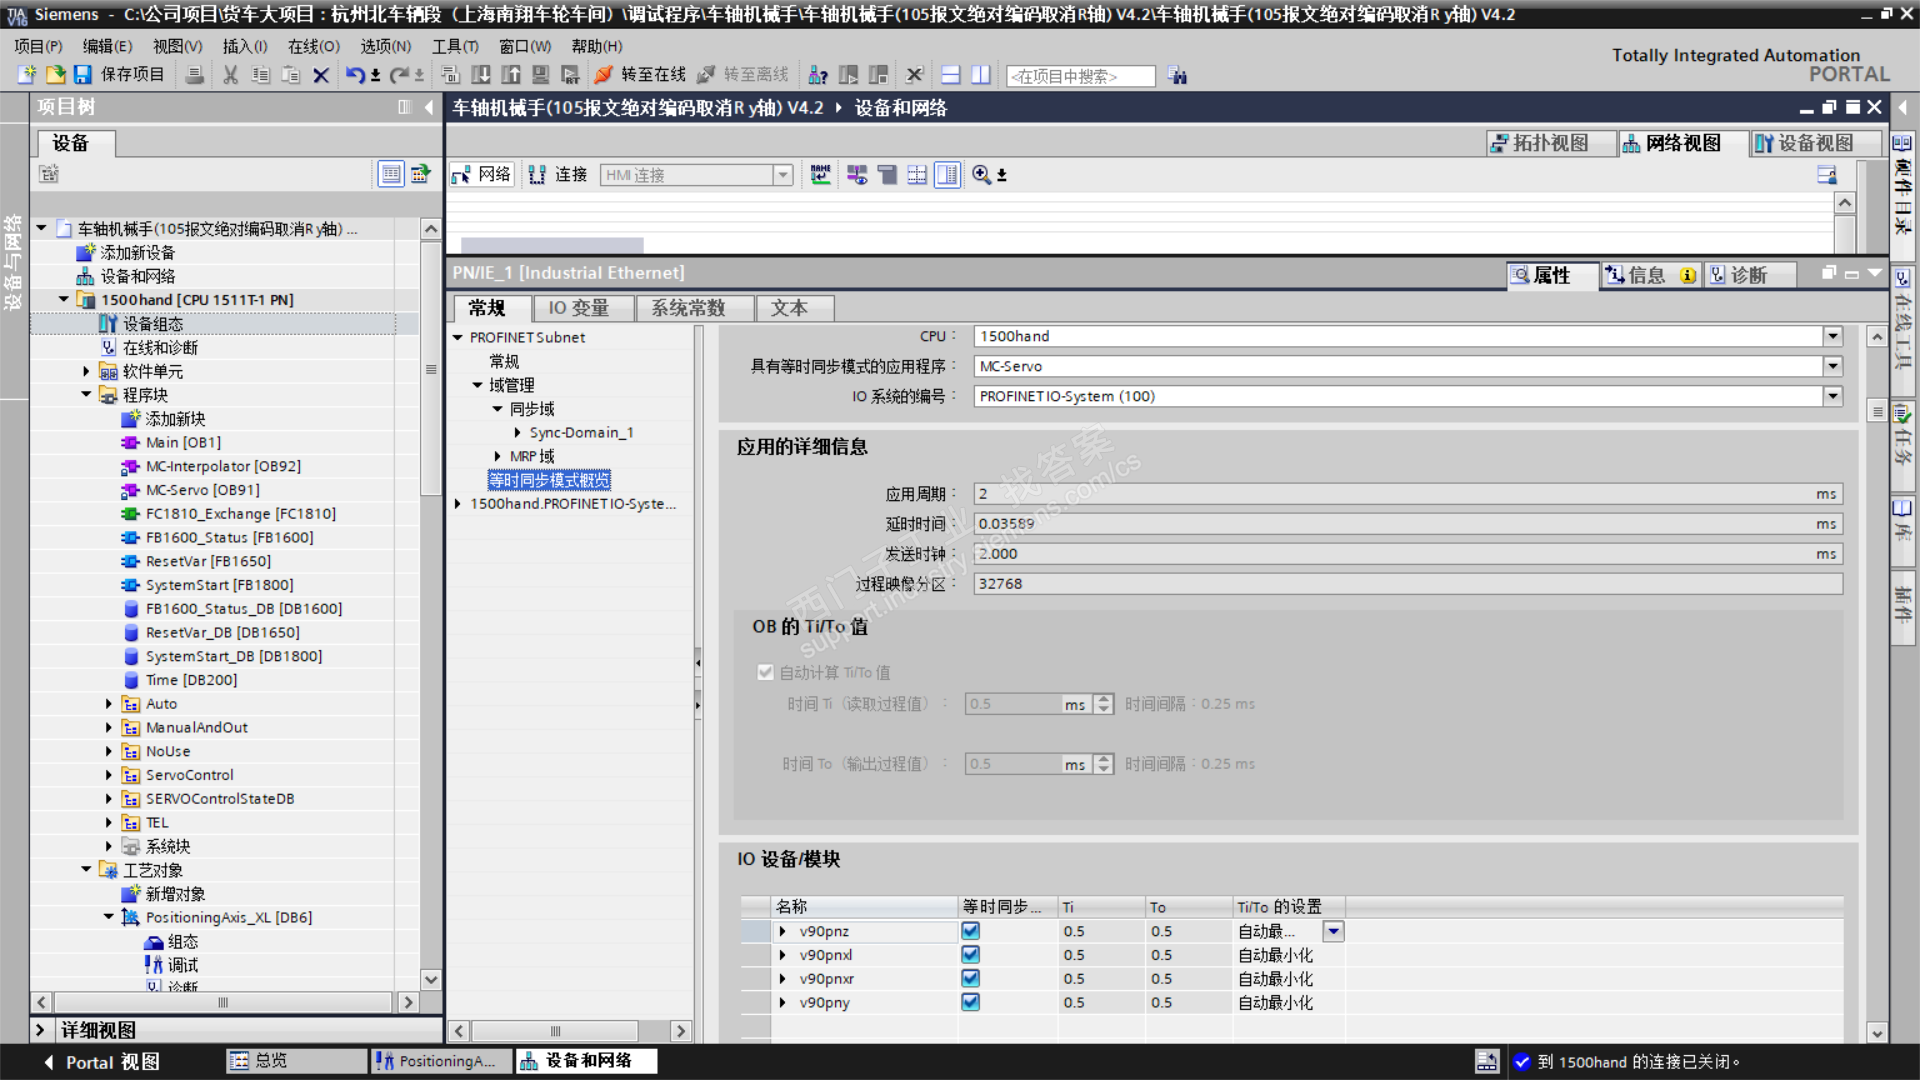Viewport: 1920px width, 1080px height.
Task: Click the Connections icon button
Action: point(538,175)
